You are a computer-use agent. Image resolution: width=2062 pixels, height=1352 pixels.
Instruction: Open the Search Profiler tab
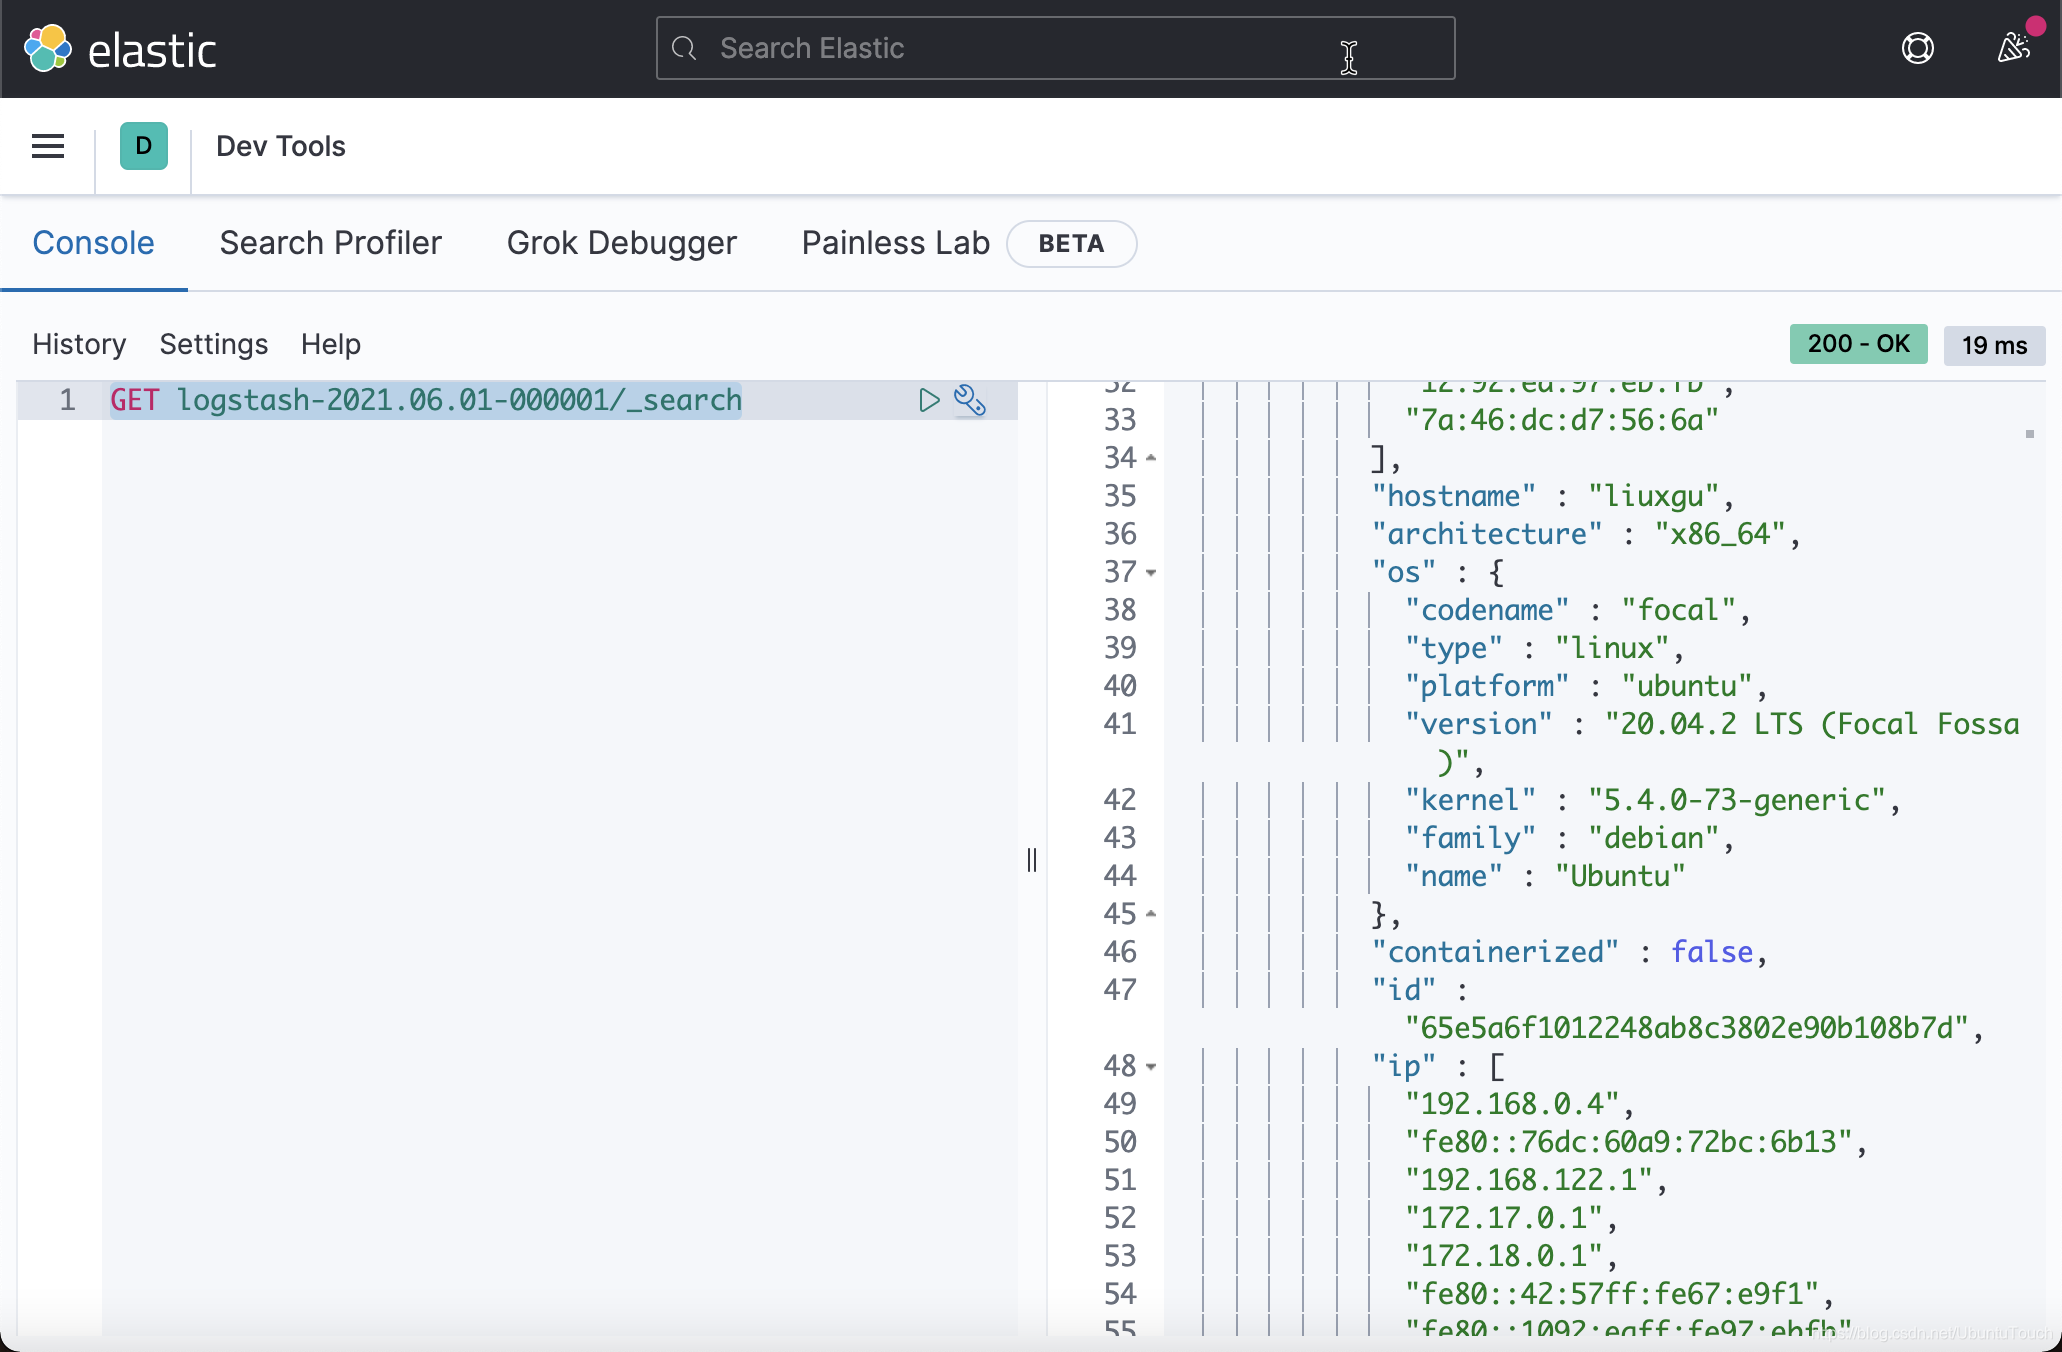[330, 243]
